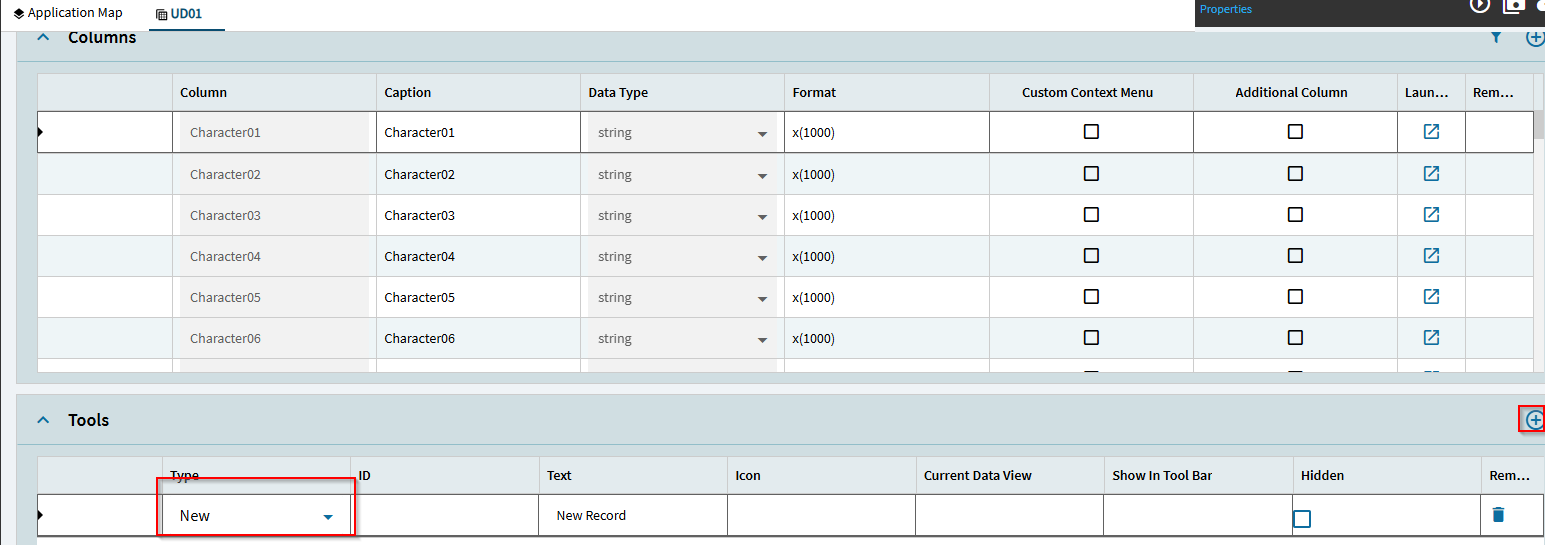Click the Columns filter funnel icon
This screenshot has height=545, width=1545.
[x=1496, y=38]
